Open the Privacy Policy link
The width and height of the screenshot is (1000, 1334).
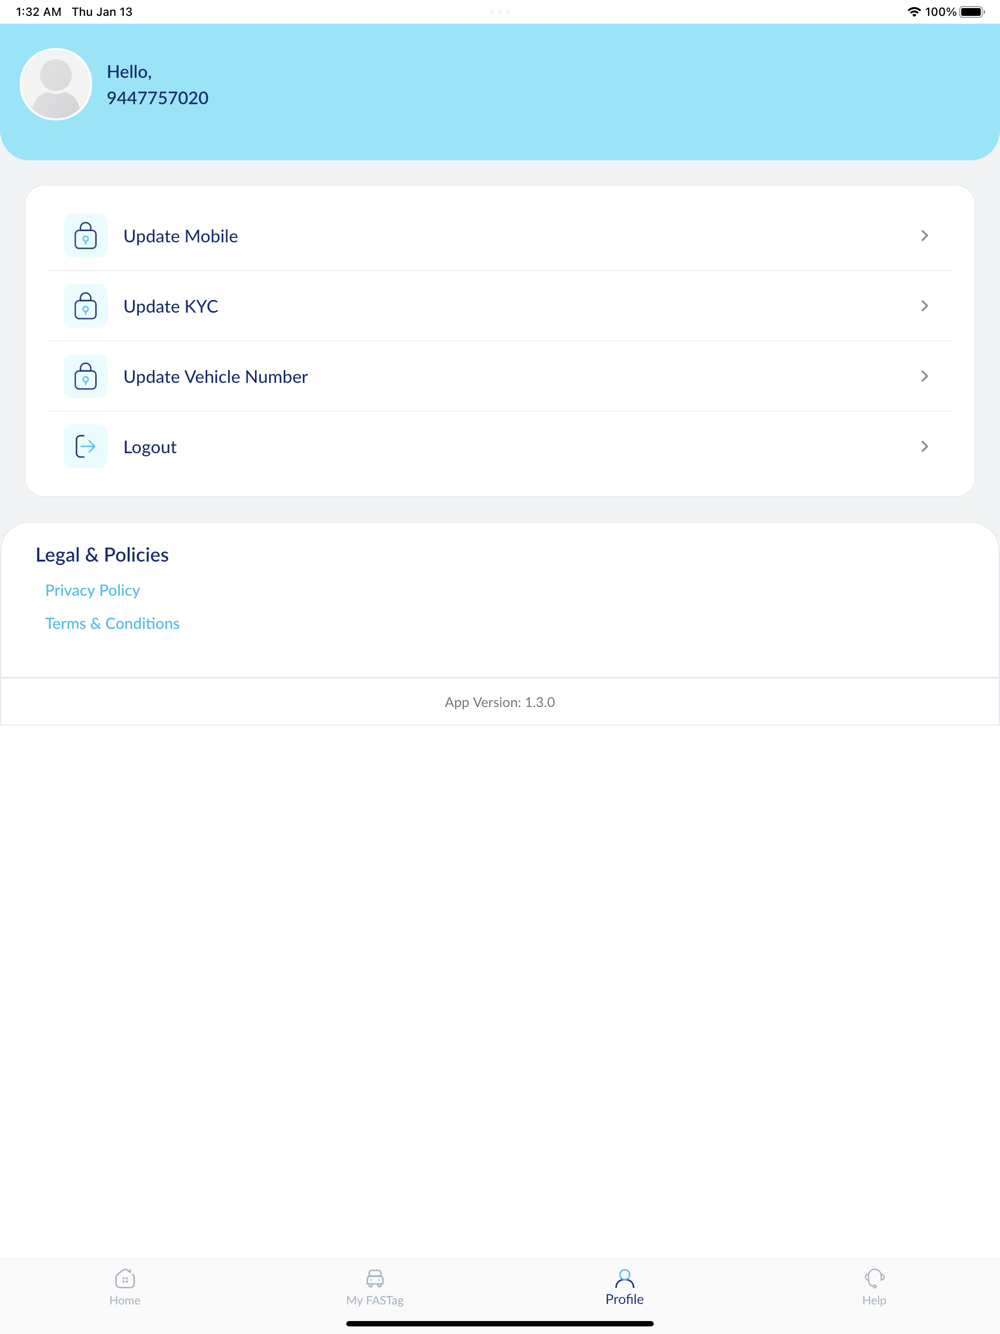point(92,590)
